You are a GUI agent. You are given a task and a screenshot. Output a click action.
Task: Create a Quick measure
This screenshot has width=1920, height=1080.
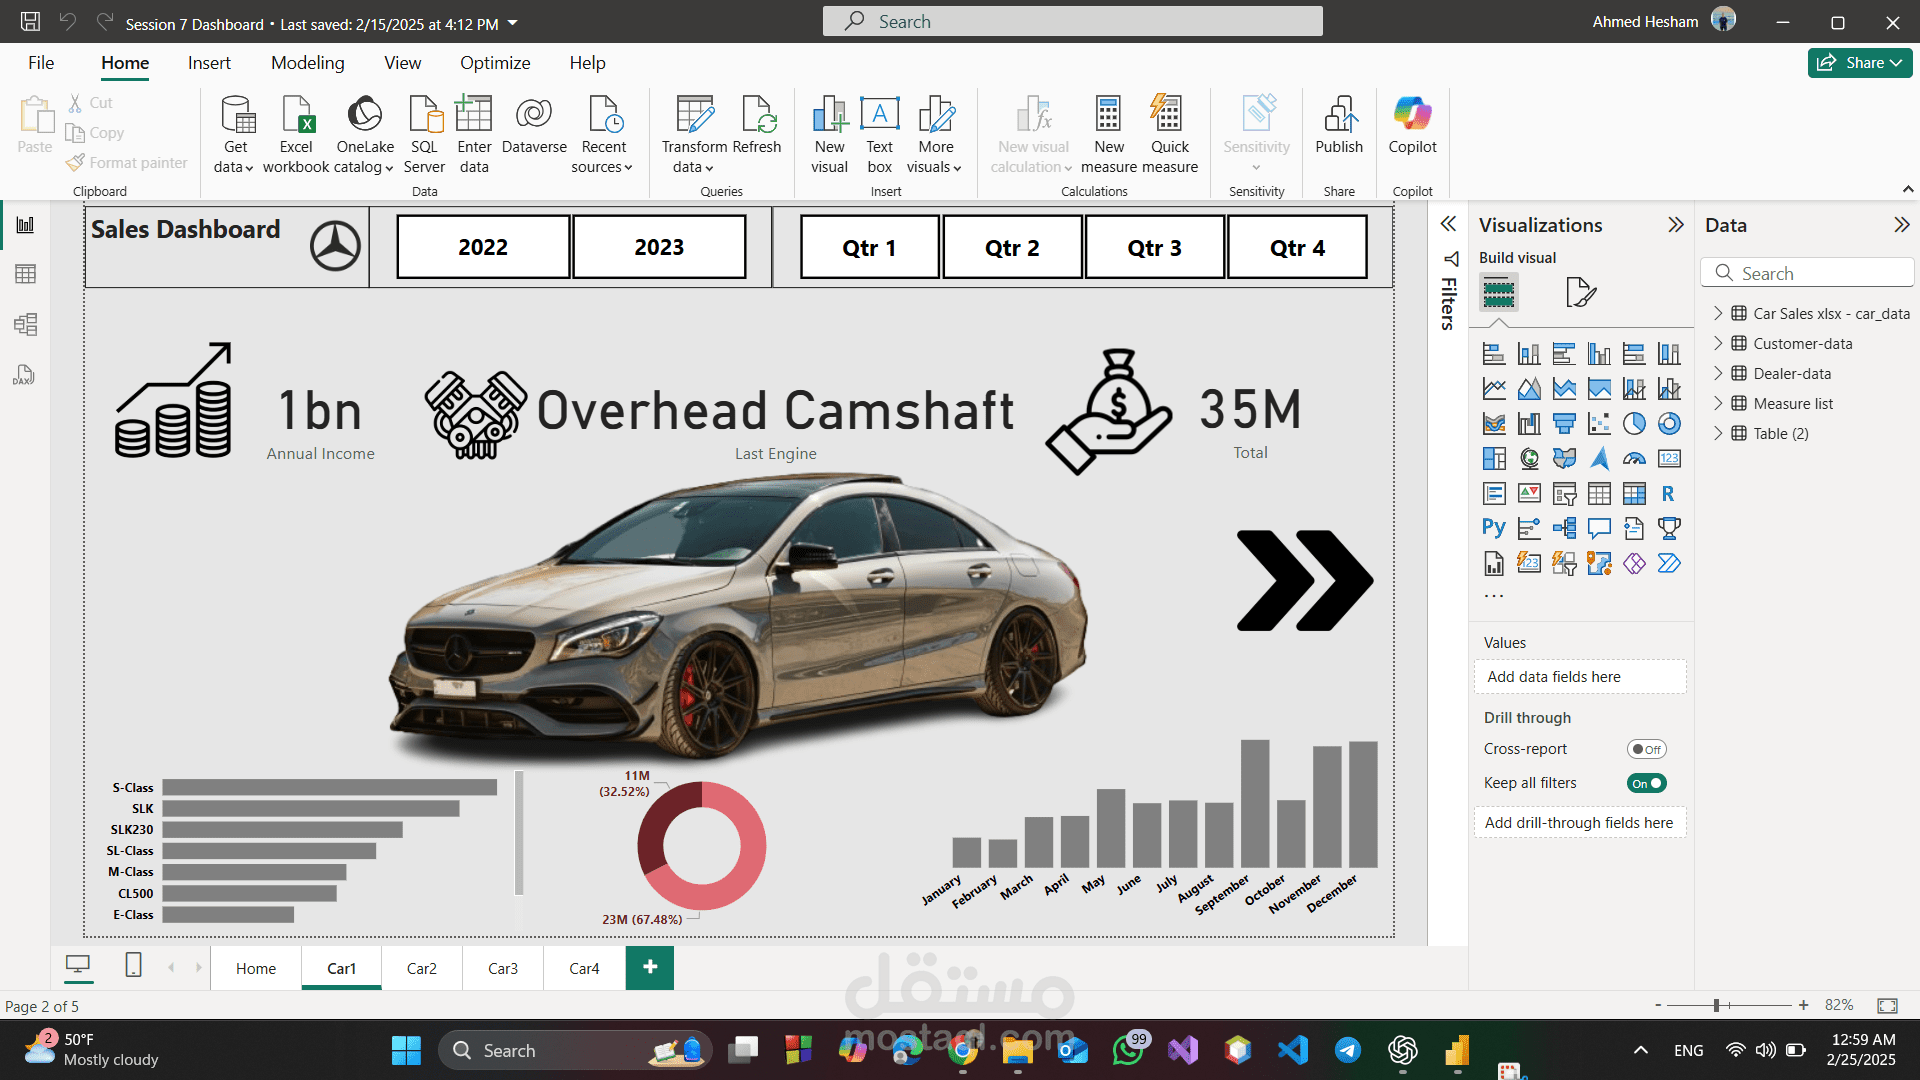tap(1169, 135)
